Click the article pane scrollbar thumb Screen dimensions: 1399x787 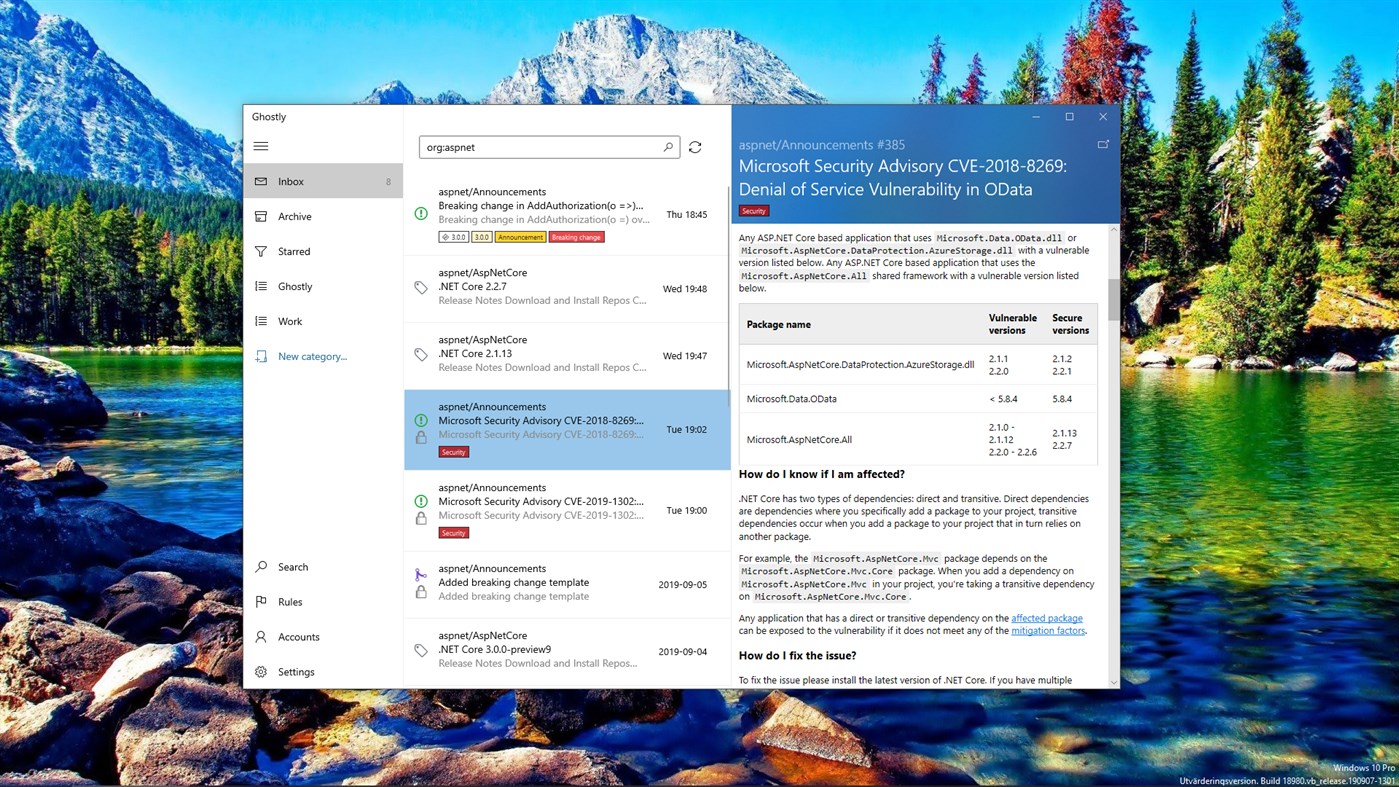point(1114,299)
